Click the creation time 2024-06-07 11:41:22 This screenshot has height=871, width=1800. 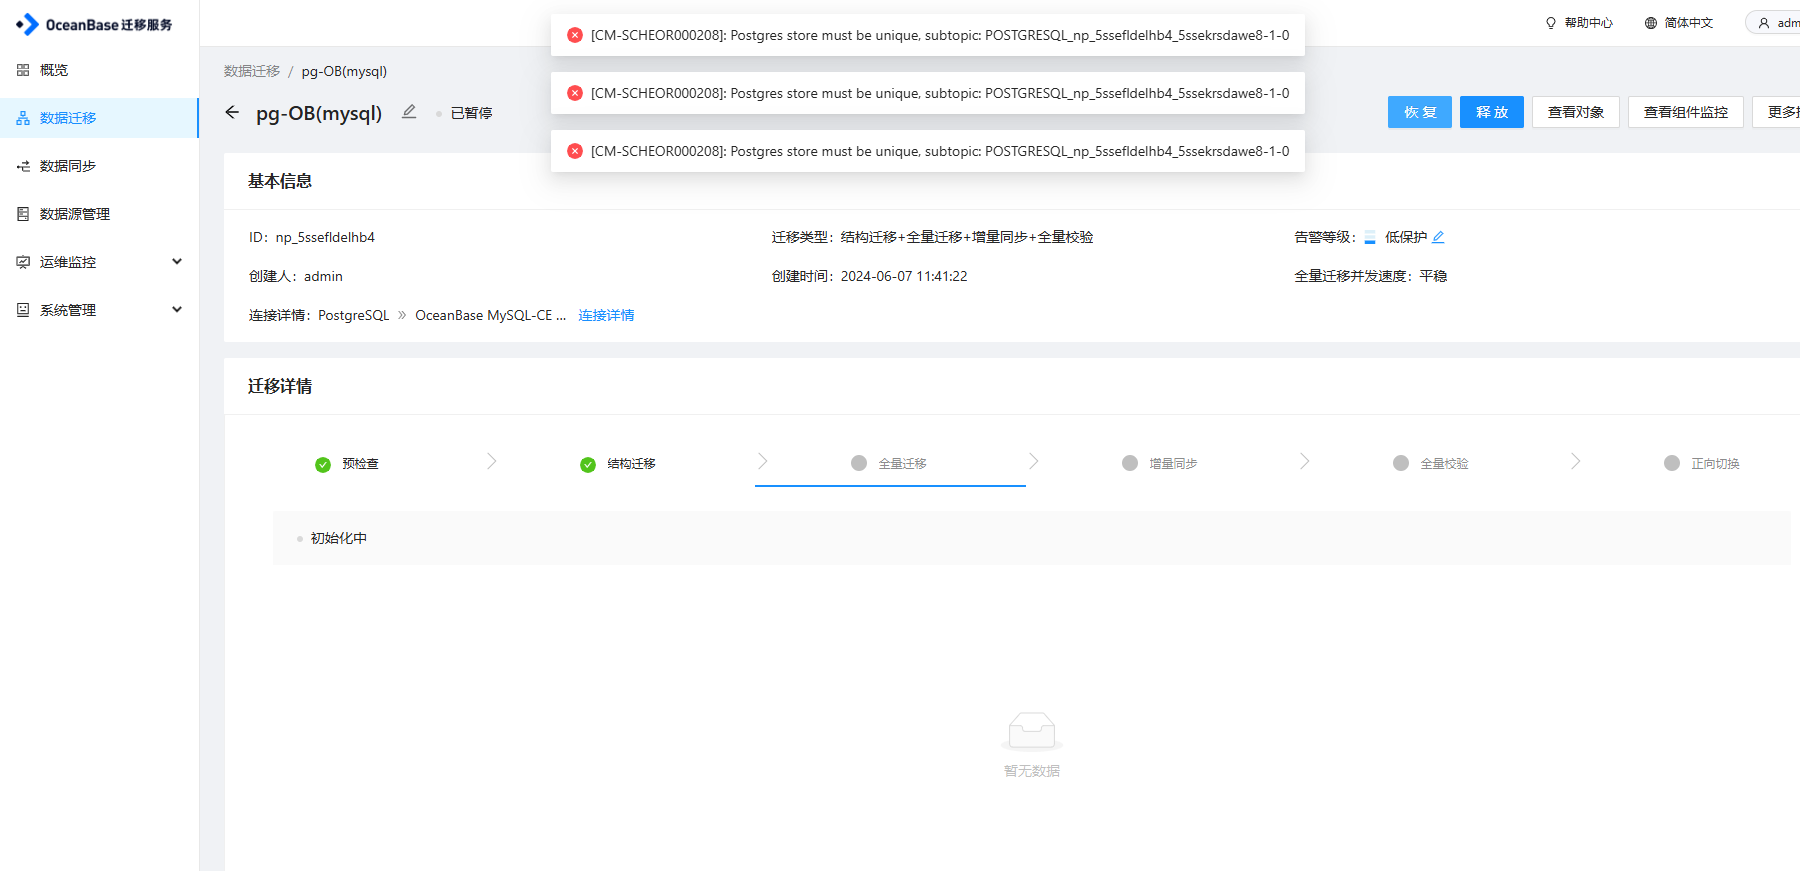click(904, 276)
